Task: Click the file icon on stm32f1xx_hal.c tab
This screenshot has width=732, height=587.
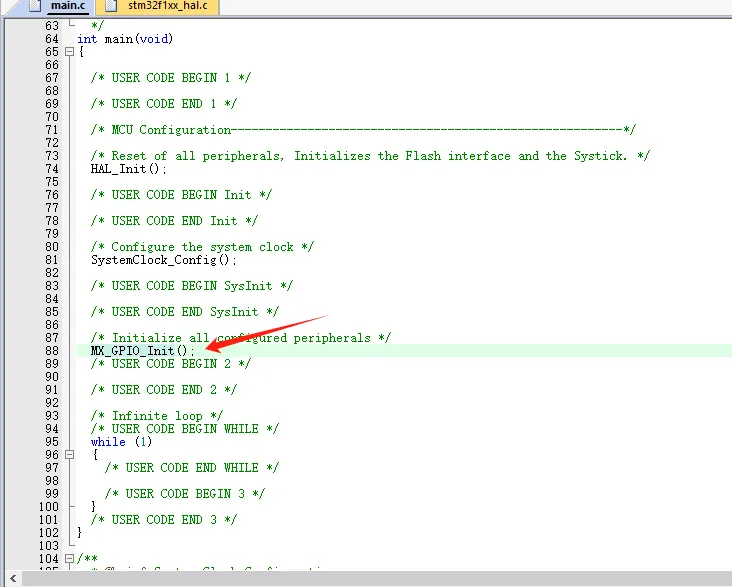Action: point(111,7)
